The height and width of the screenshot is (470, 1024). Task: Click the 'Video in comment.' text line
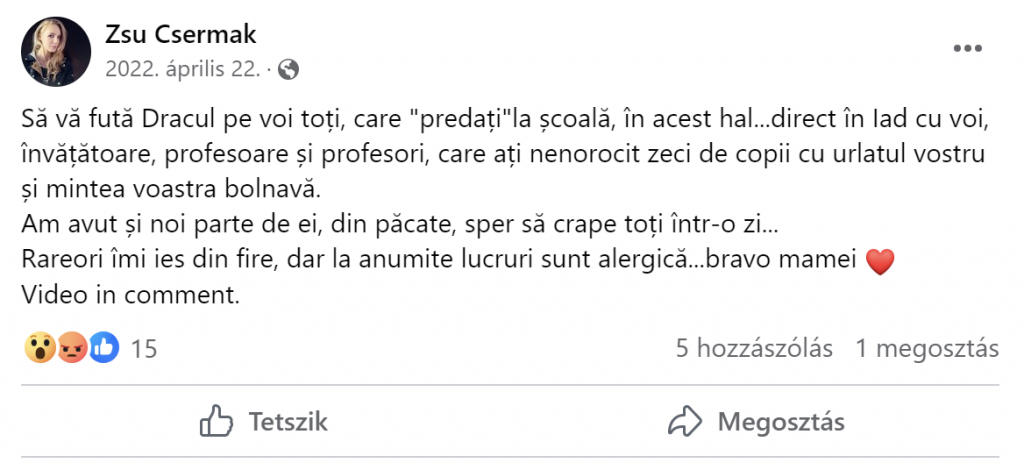131,295
